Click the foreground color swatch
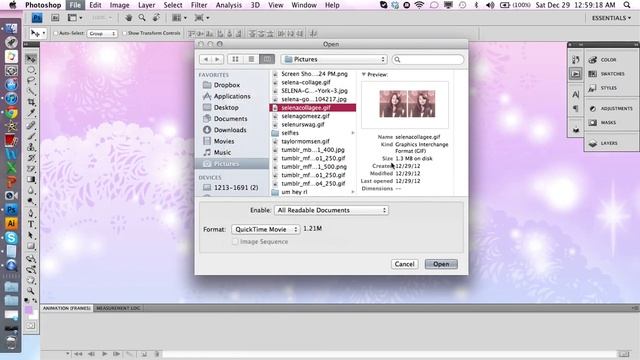The width and height of the screenshot is (640, 360). [x=28, y=310]
